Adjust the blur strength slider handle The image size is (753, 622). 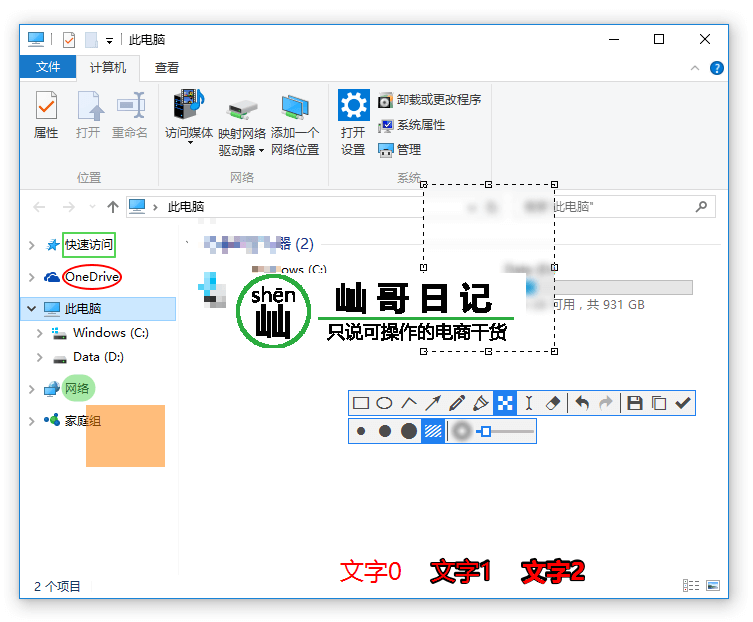pos(486,431)
